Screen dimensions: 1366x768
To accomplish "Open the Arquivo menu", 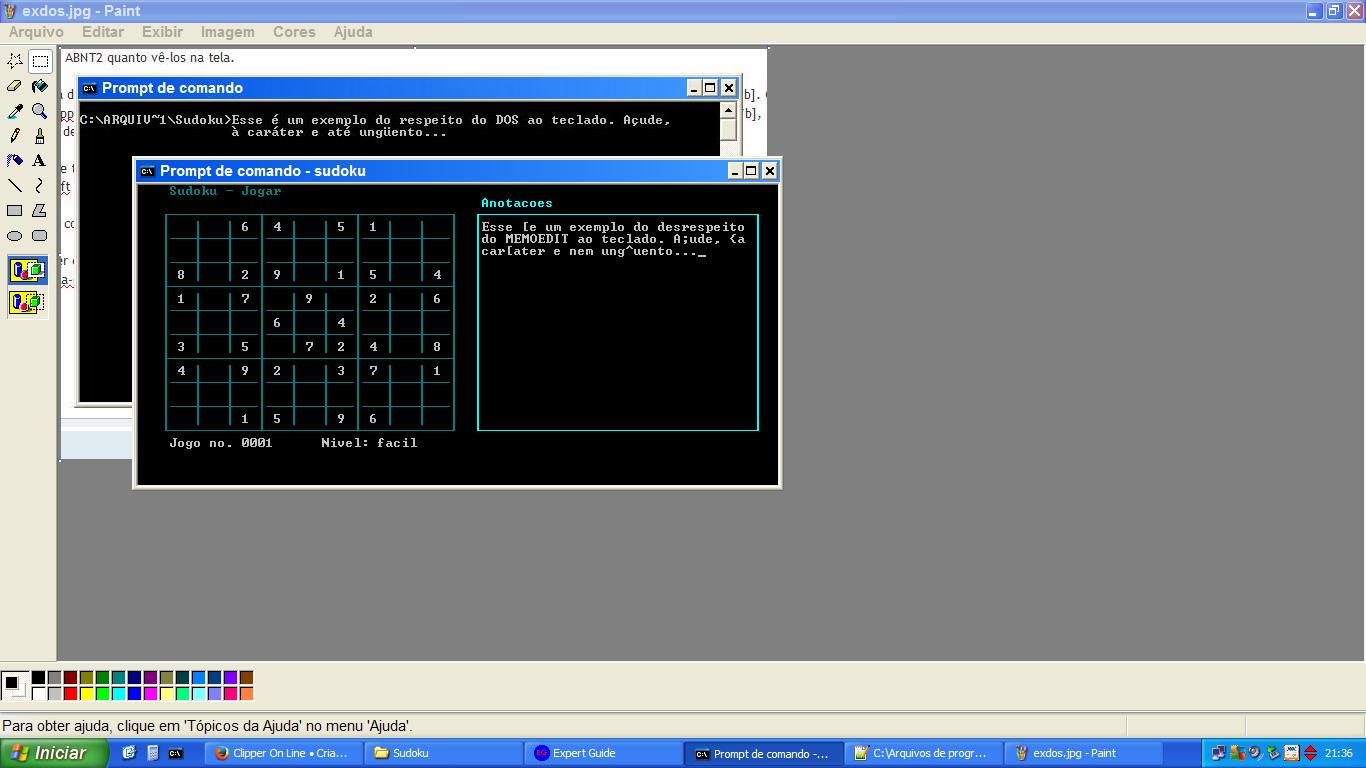I will [x=36, y=32].
